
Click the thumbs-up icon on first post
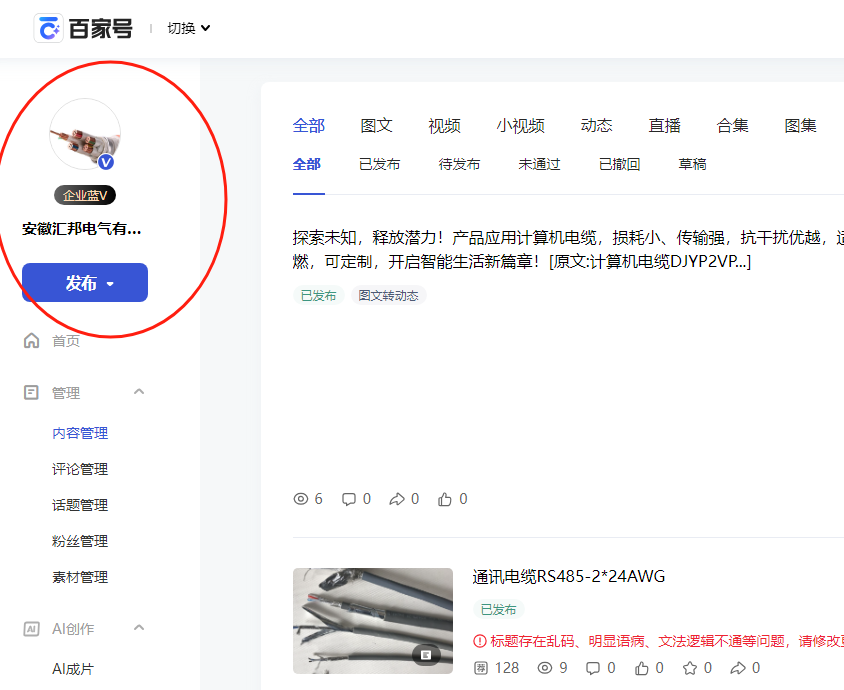coord(445,499)
